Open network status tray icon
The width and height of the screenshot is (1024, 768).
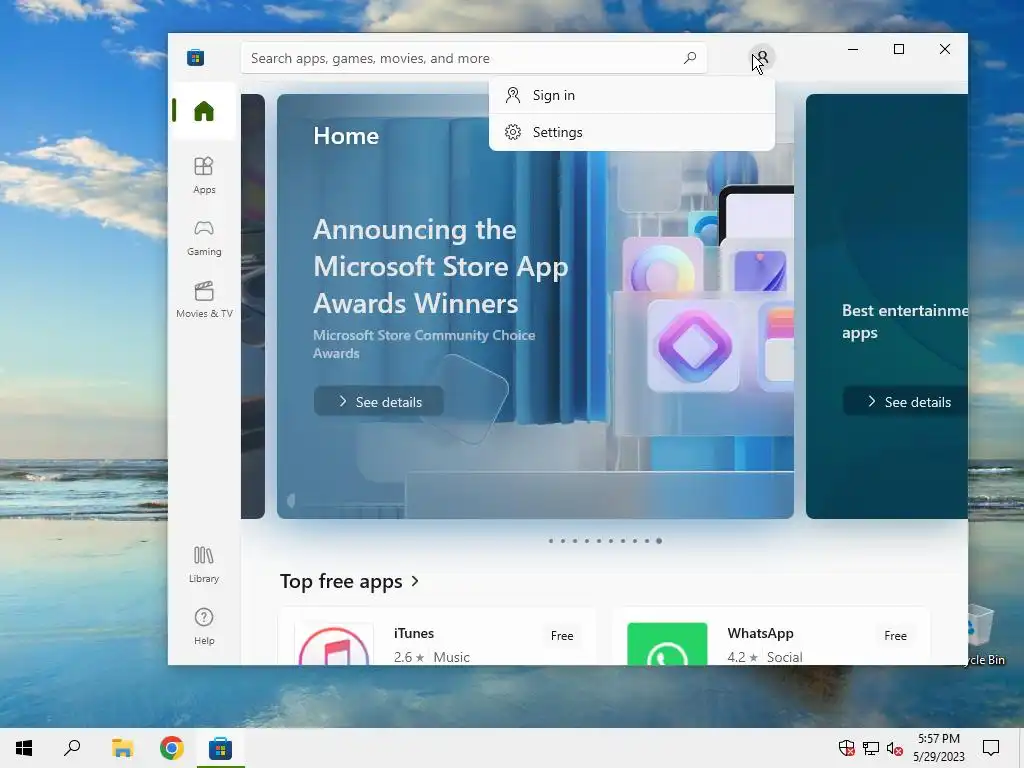pos(871,748)
